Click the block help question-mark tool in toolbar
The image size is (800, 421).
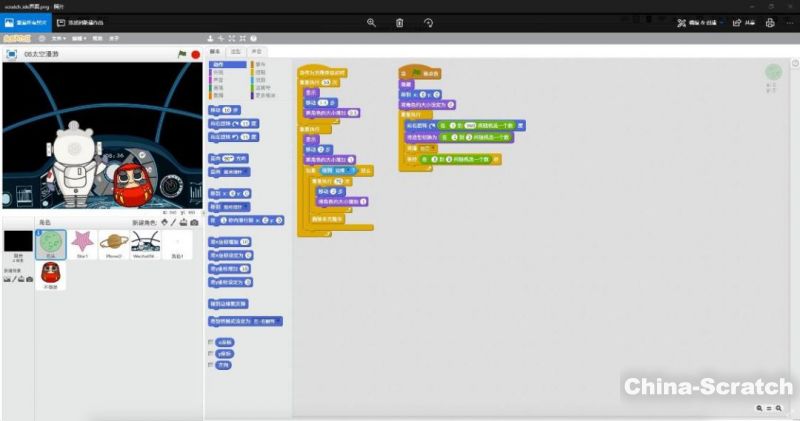[x=254, y=38]
